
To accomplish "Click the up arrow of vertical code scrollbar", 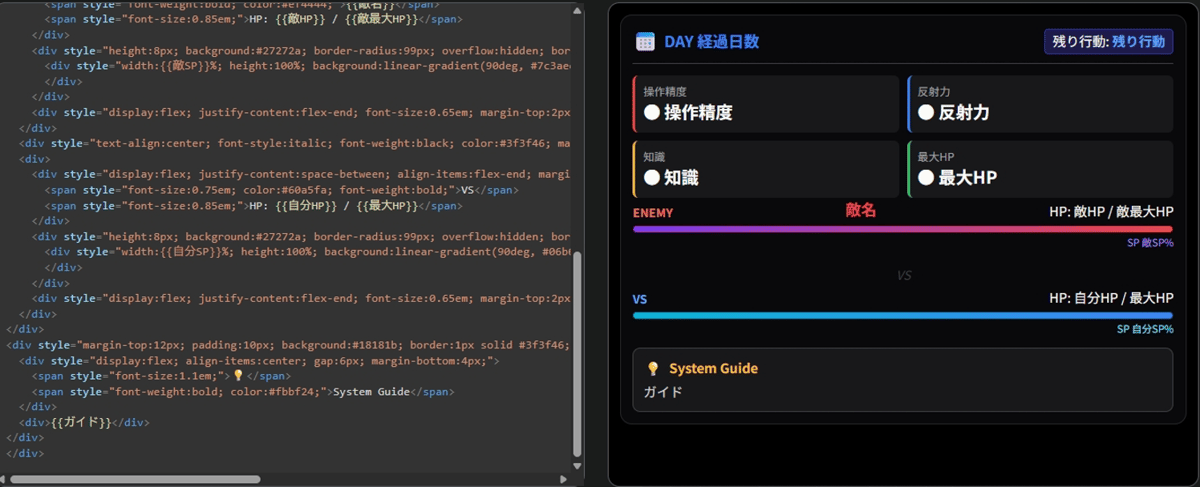I will click(577, 9).
